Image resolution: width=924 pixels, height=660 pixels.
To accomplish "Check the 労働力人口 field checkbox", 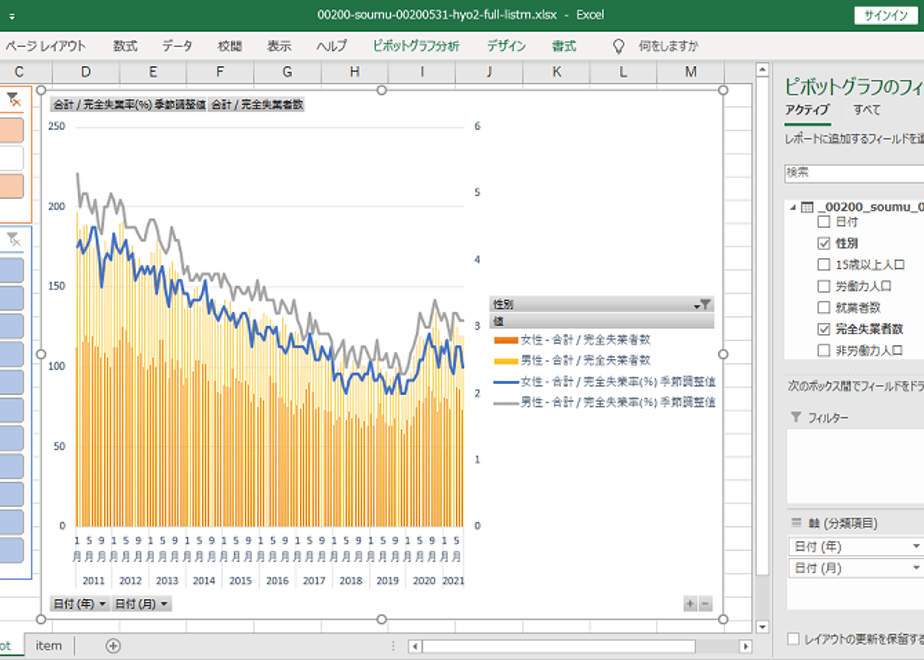I will coord(824,286).
